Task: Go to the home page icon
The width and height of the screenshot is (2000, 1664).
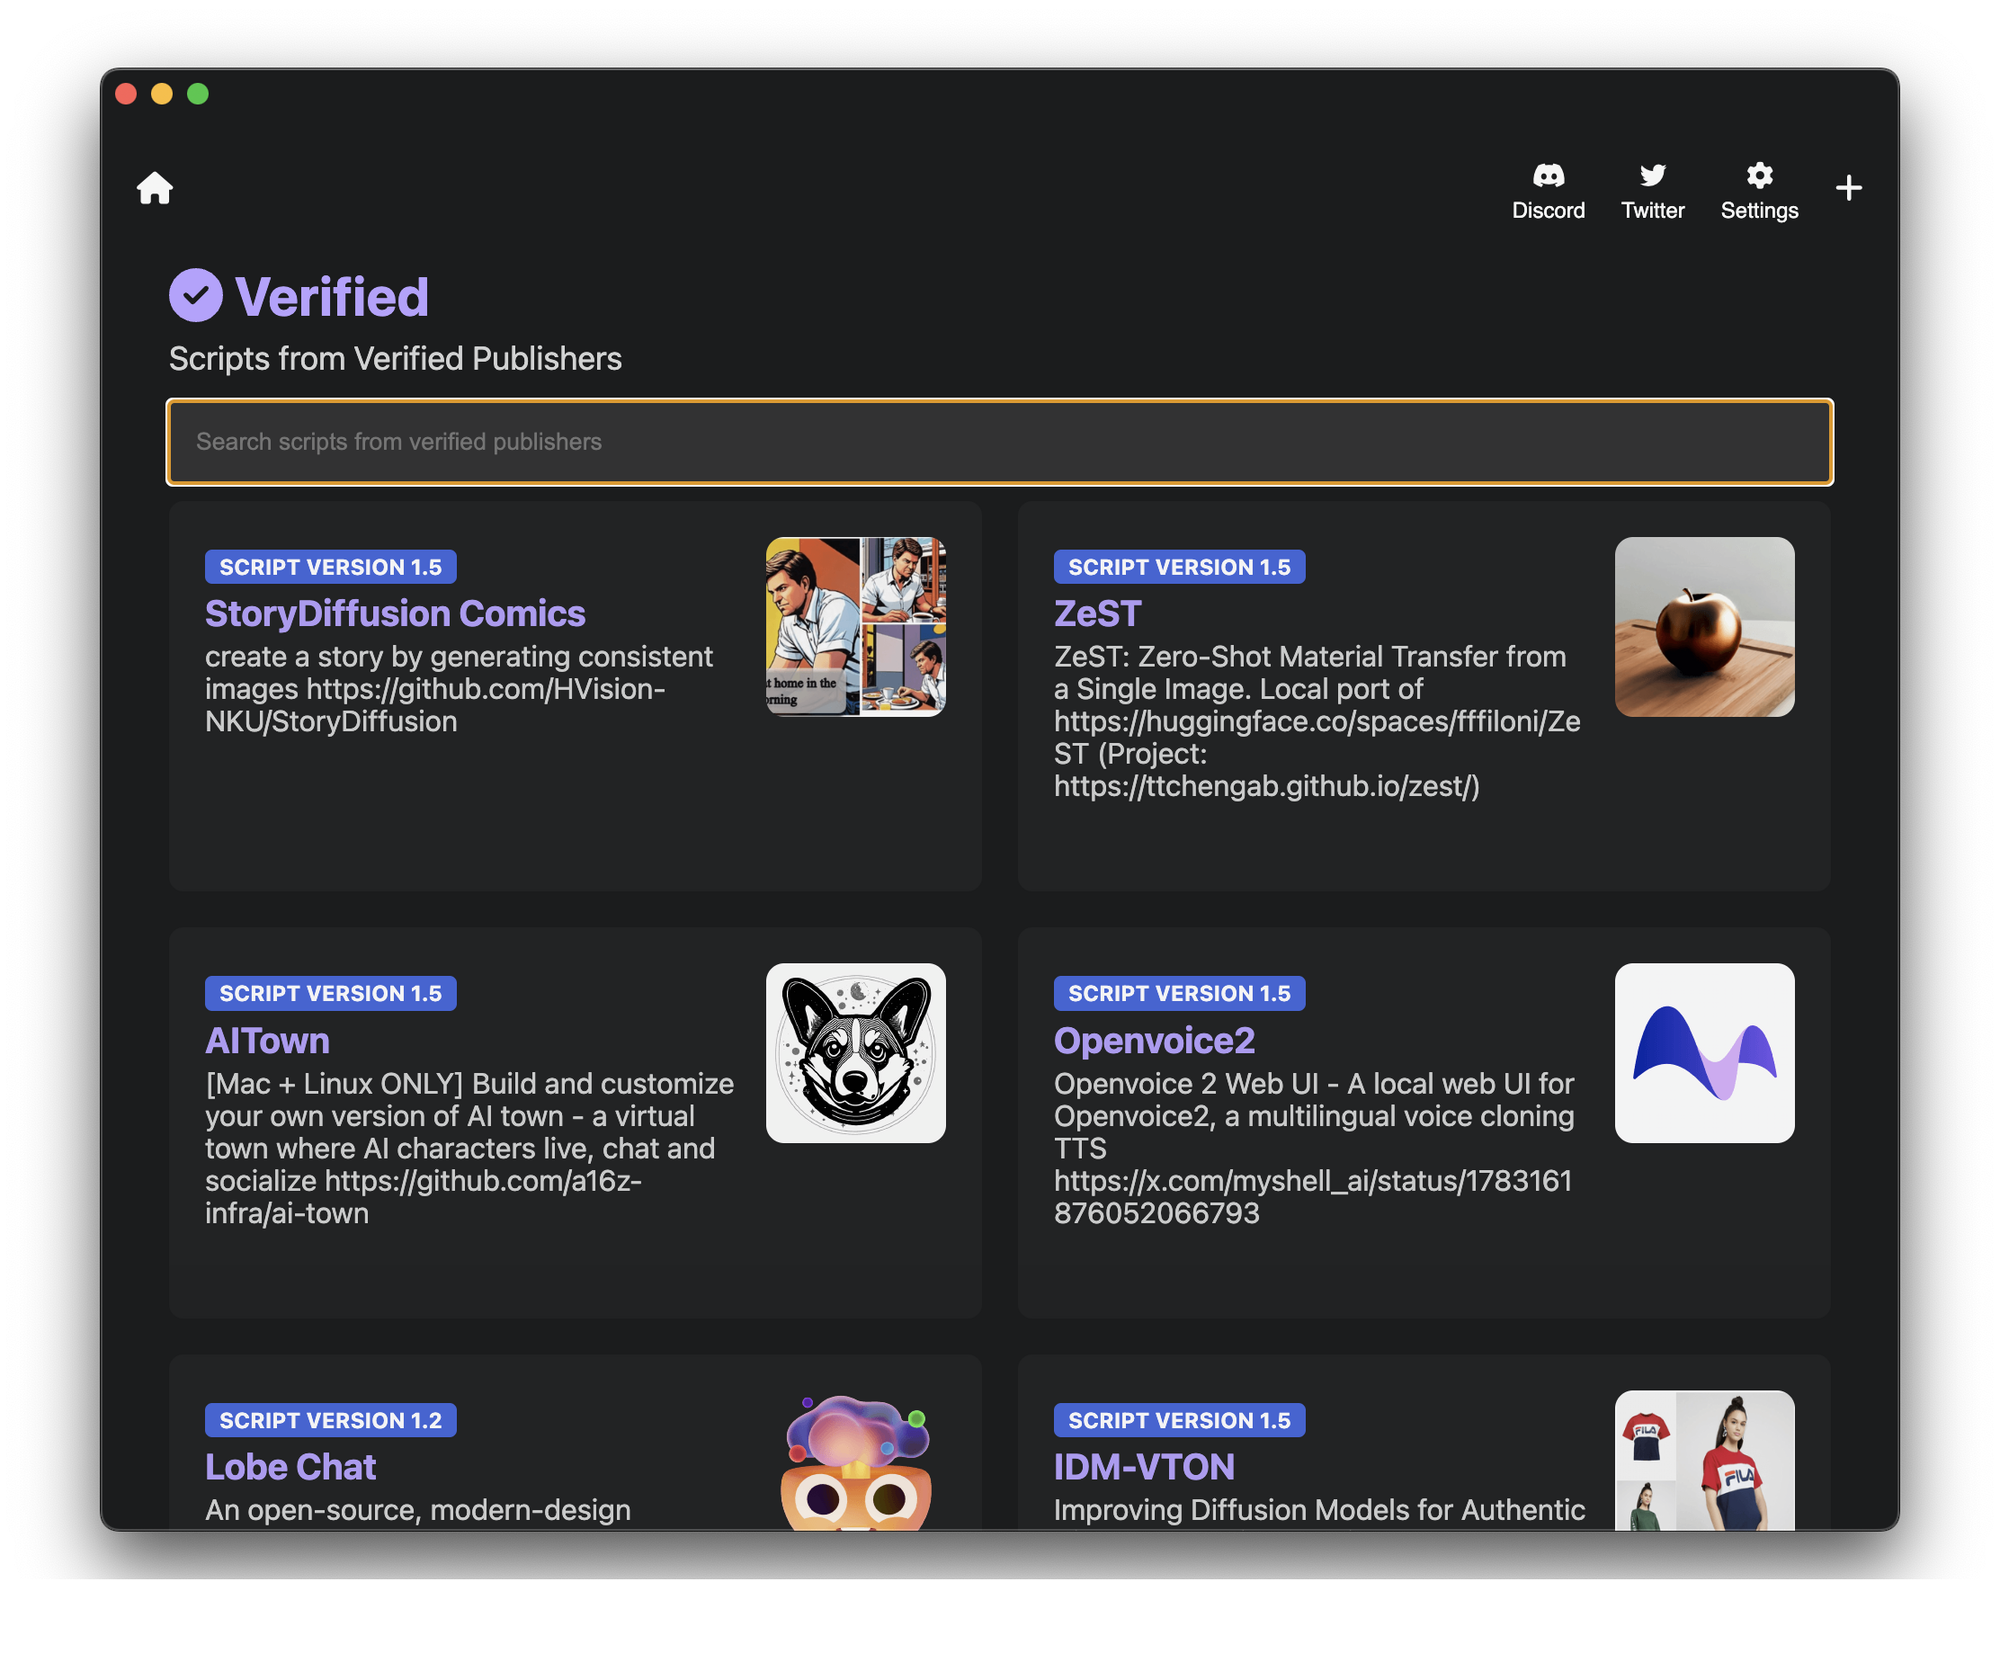Action: pos(155,188)
